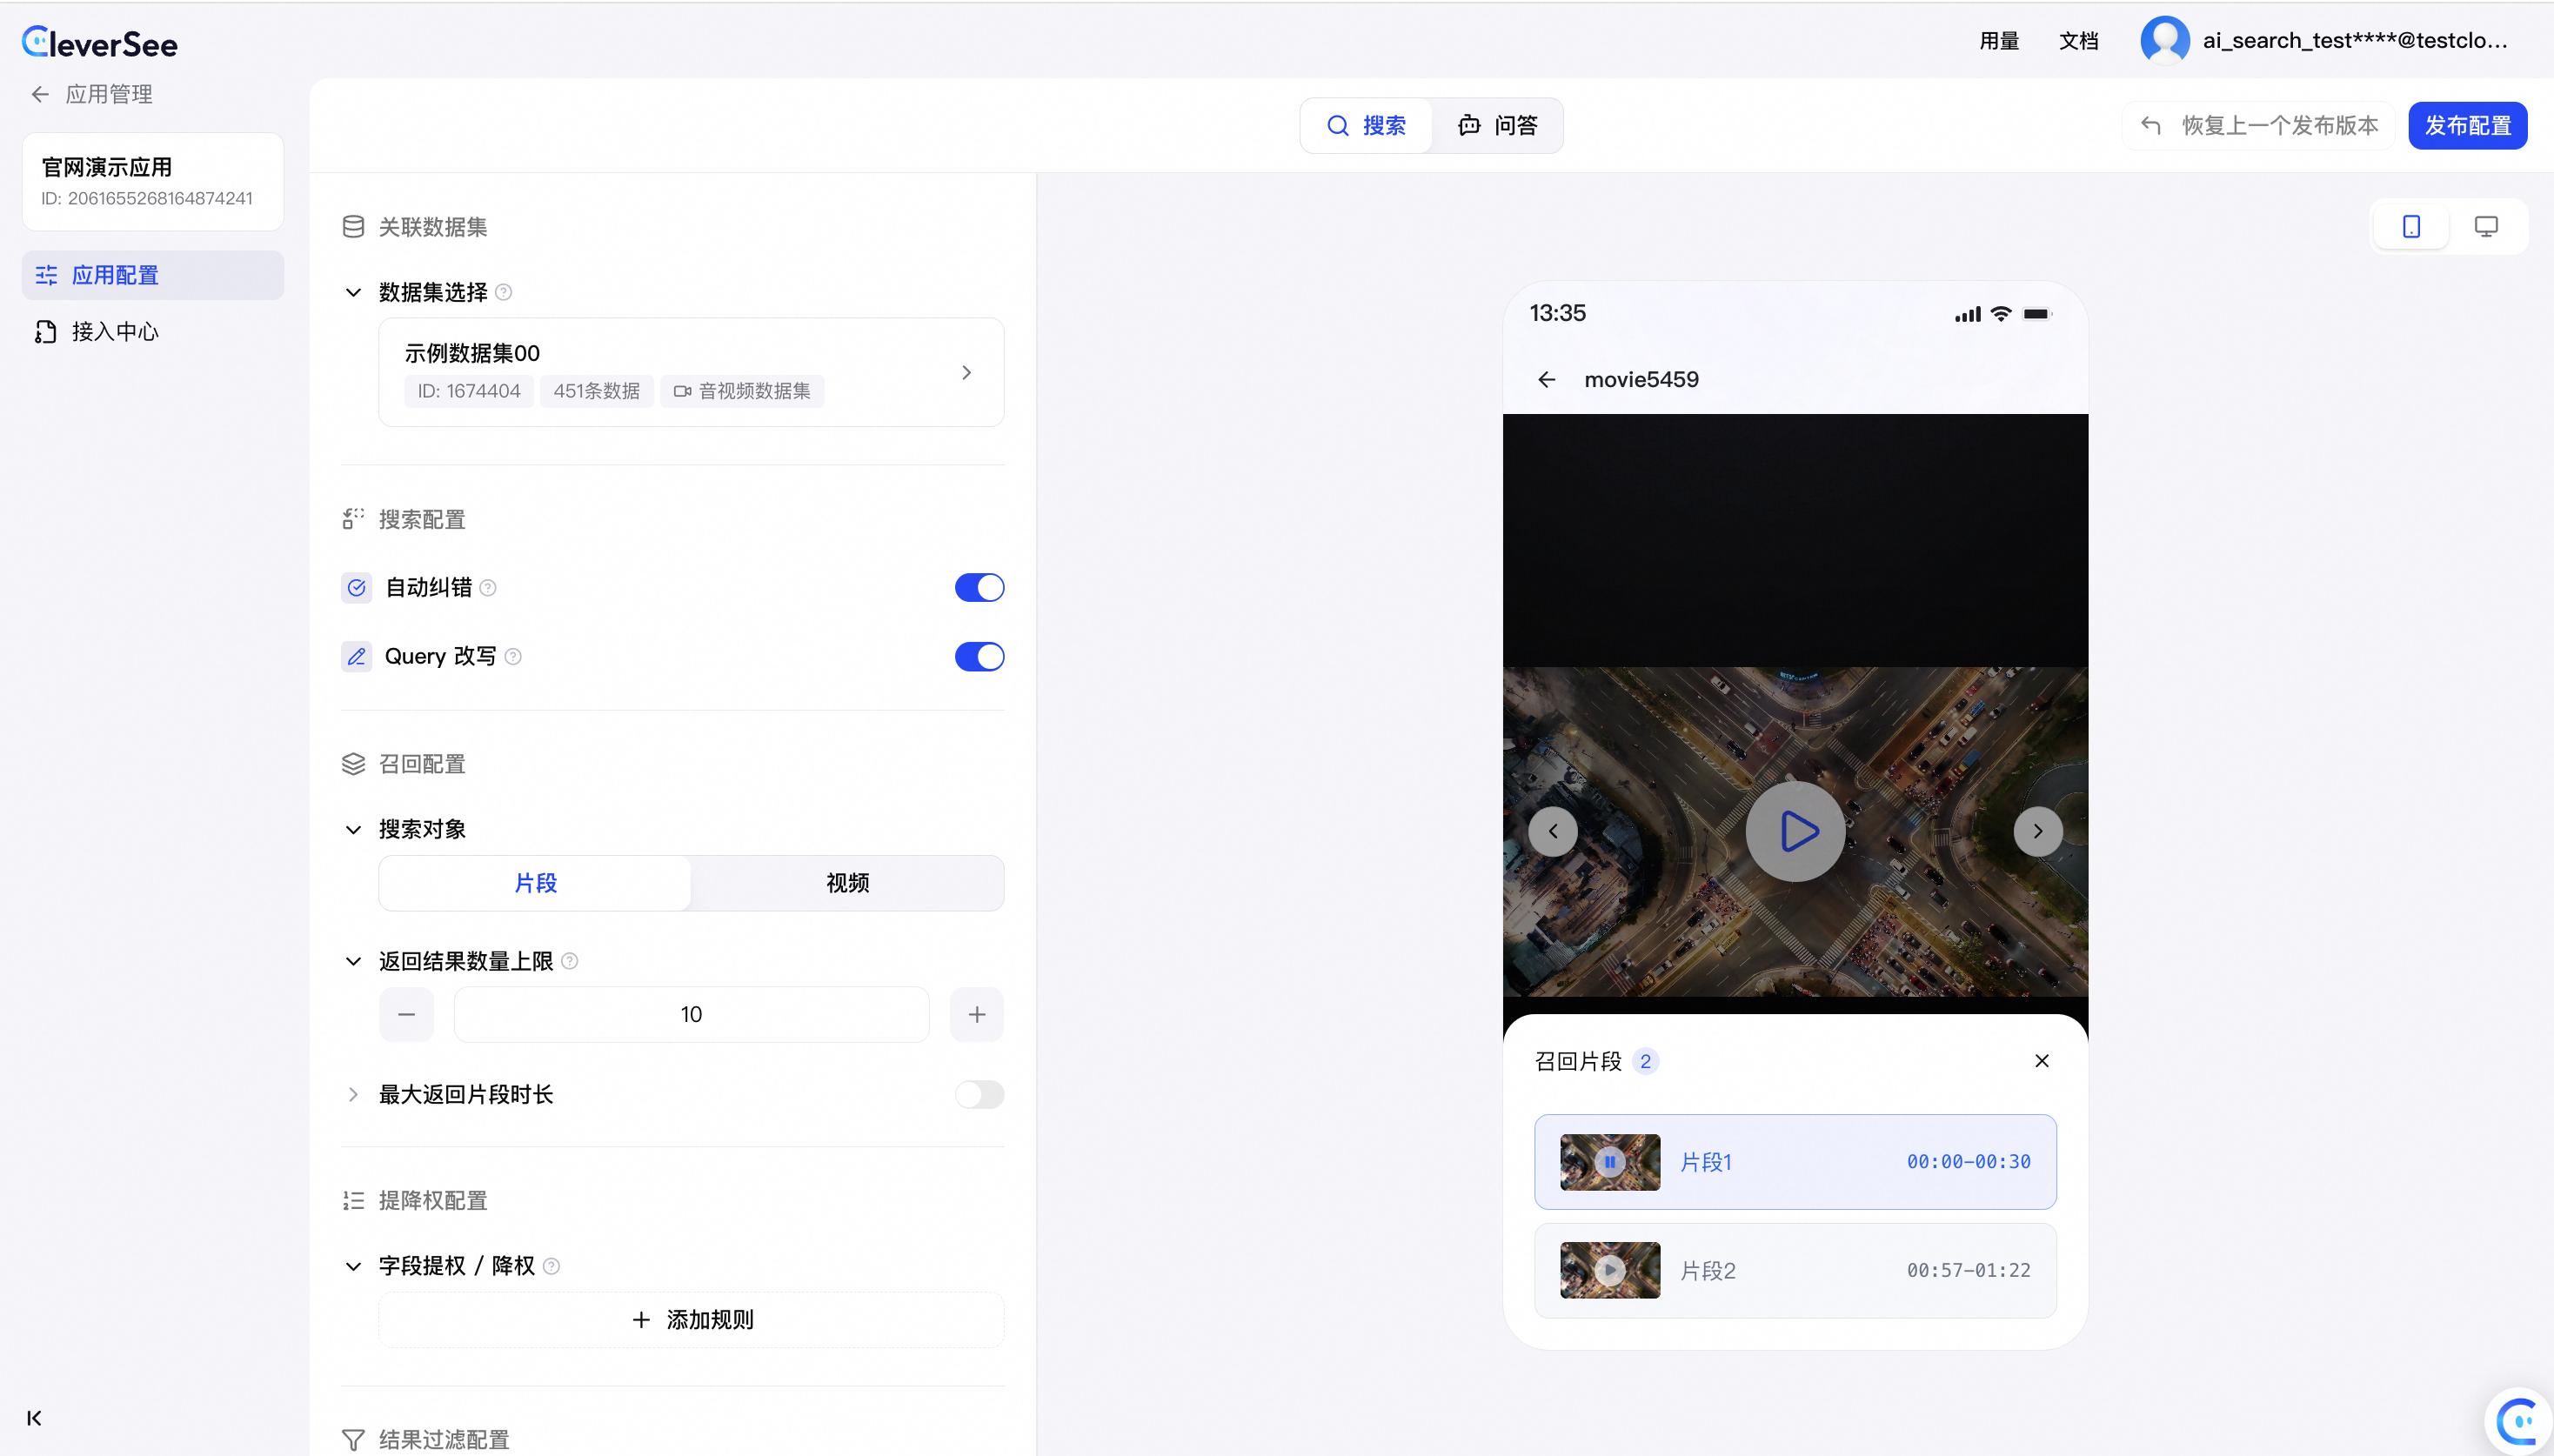
Task: Open 用量 in the top bar
Action: 1999,41
